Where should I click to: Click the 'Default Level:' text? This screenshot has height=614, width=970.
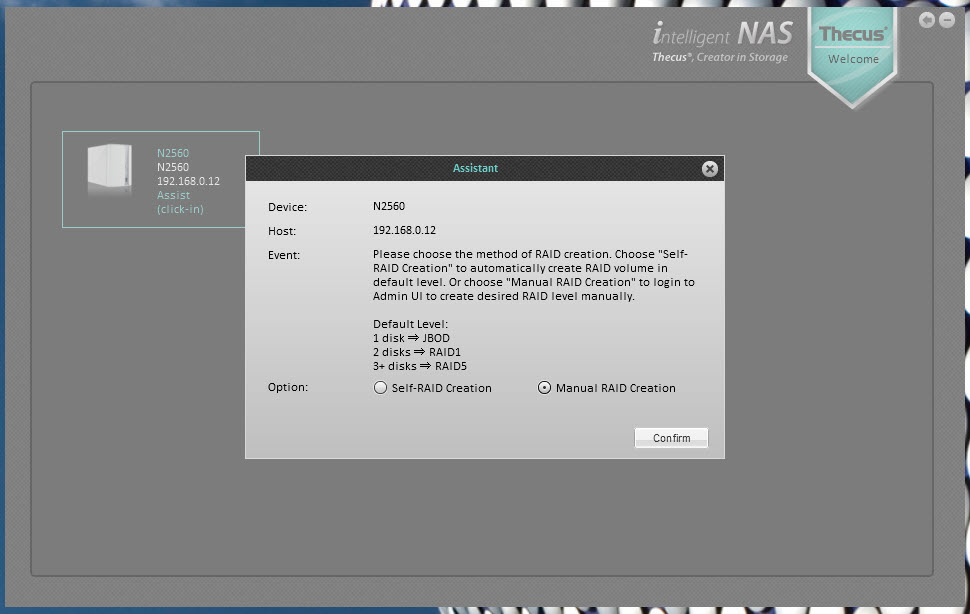pos(410,324)
